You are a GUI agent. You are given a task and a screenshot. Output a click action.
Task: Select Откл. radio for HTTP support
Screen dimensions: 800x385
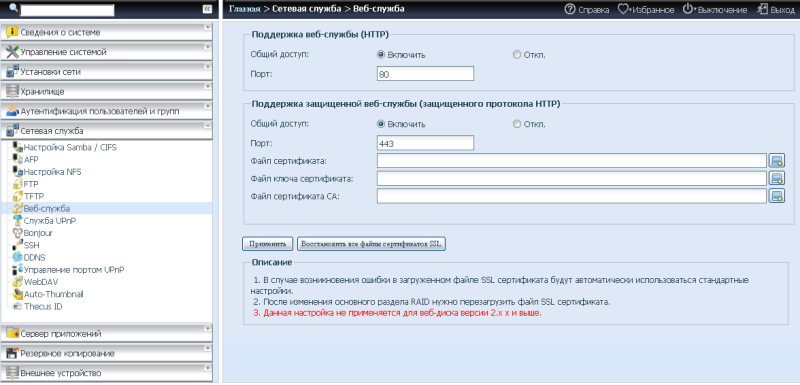click(x=516, y=55)
